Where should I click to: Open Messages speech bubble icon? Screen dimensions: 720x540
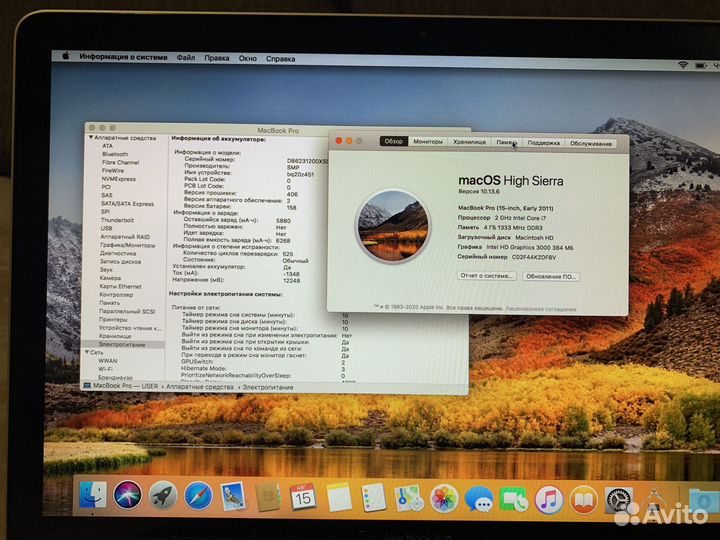click(x=479, y=499)
